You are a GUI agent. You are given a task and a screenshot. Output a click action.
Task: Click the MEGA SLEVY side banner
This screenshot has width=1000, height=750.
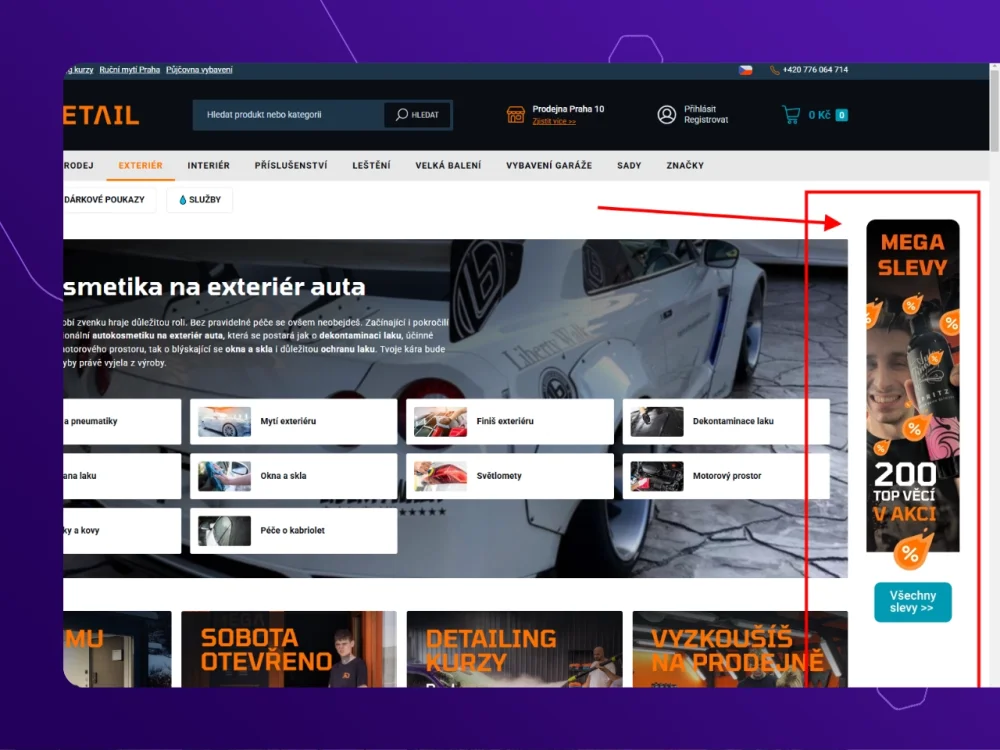click(x=912, y=385)
